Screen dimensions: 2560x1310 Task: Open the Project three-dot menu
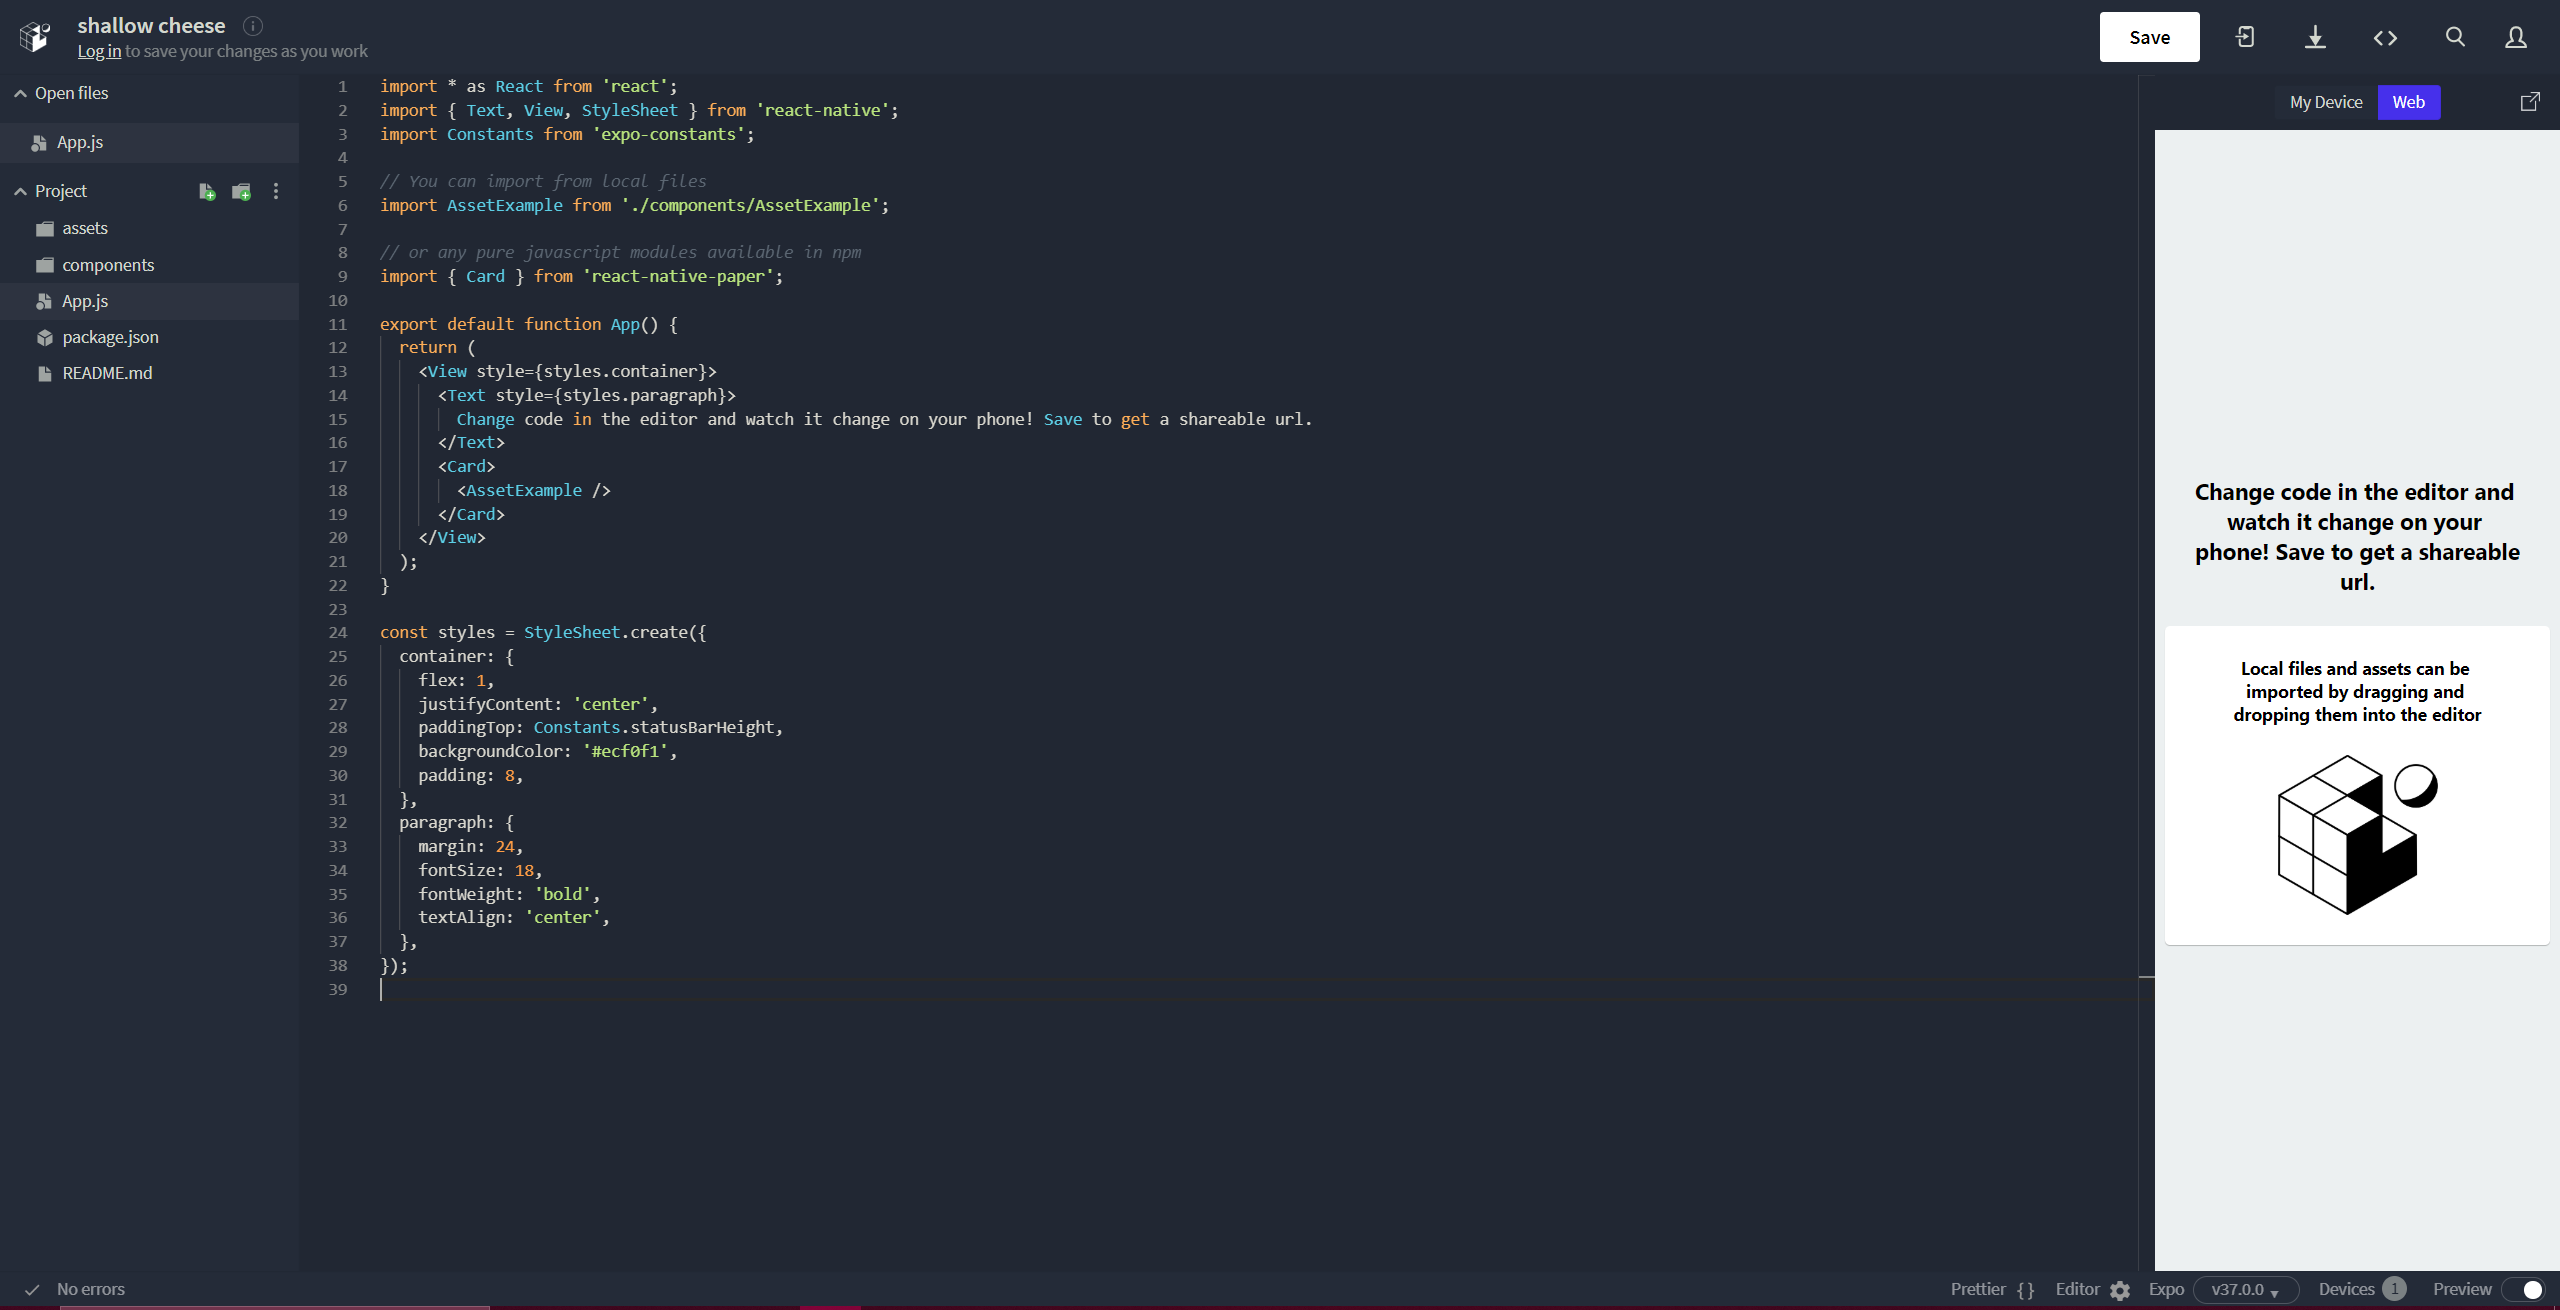click(x=276, y=191)
